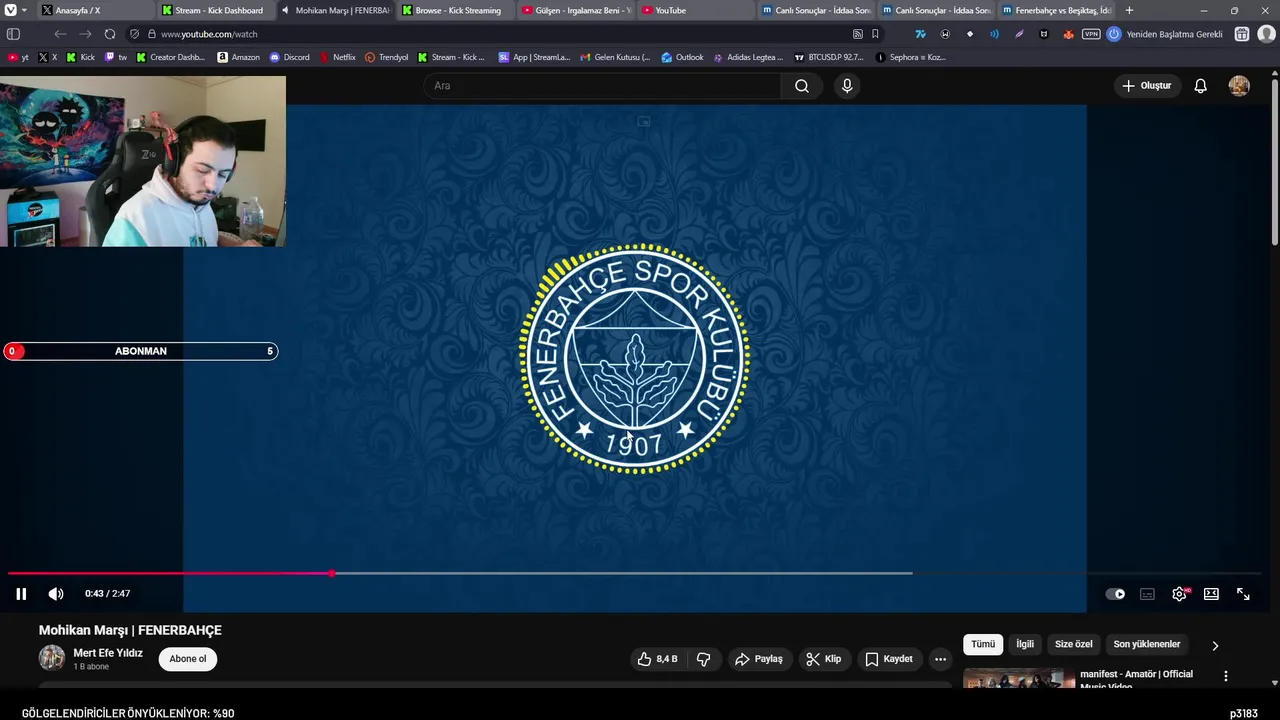Mute the video using the speaker icon
This screenshot has height=720, width=1280.
coord(56,594)
